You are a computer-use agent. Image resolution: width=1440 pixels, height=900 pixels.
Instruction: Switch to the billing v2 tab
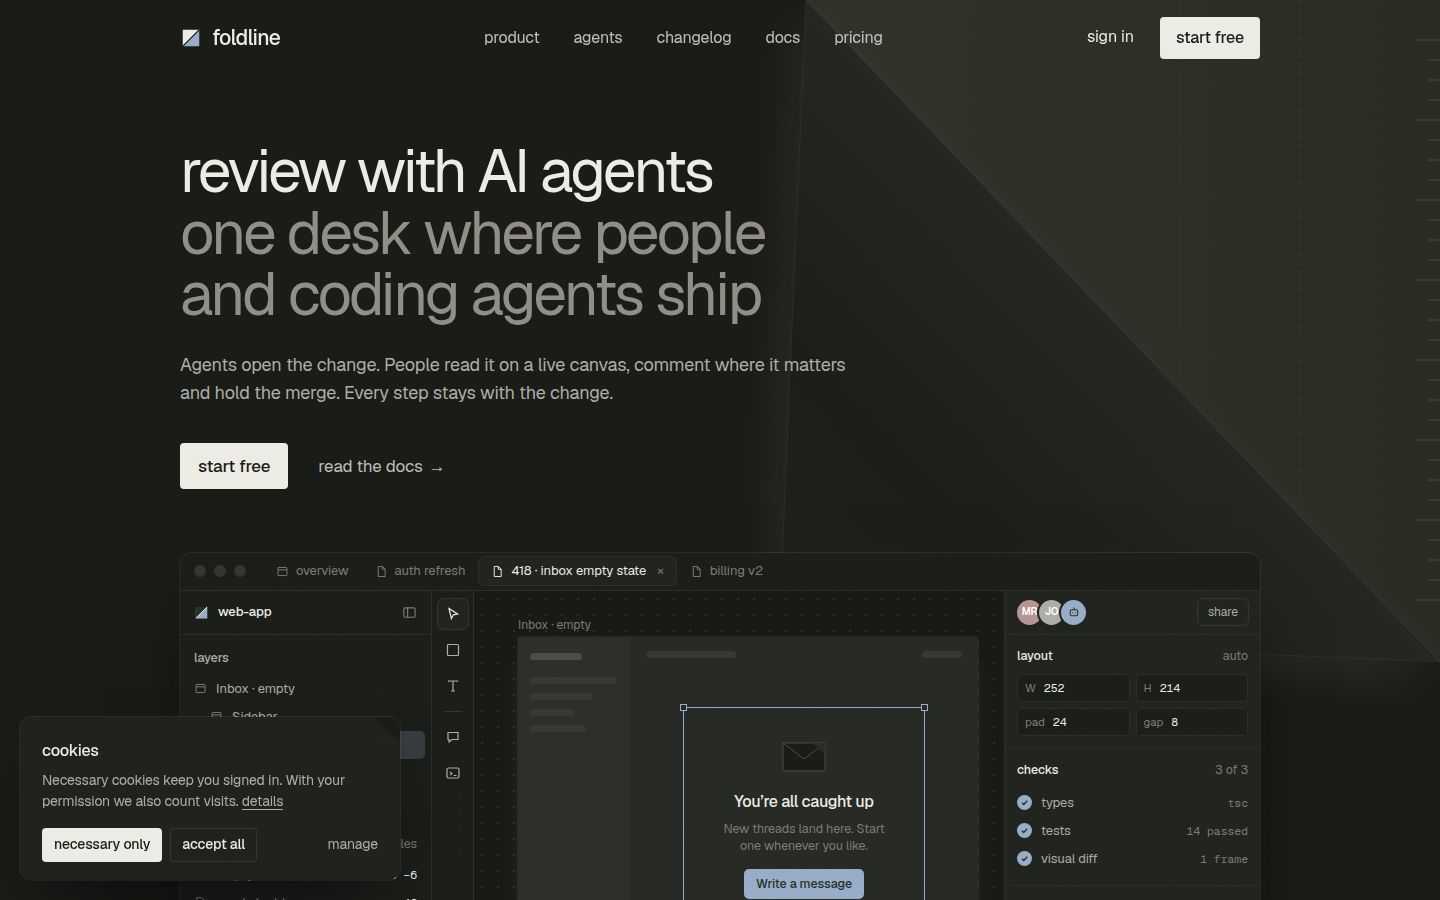click(727, 571)
